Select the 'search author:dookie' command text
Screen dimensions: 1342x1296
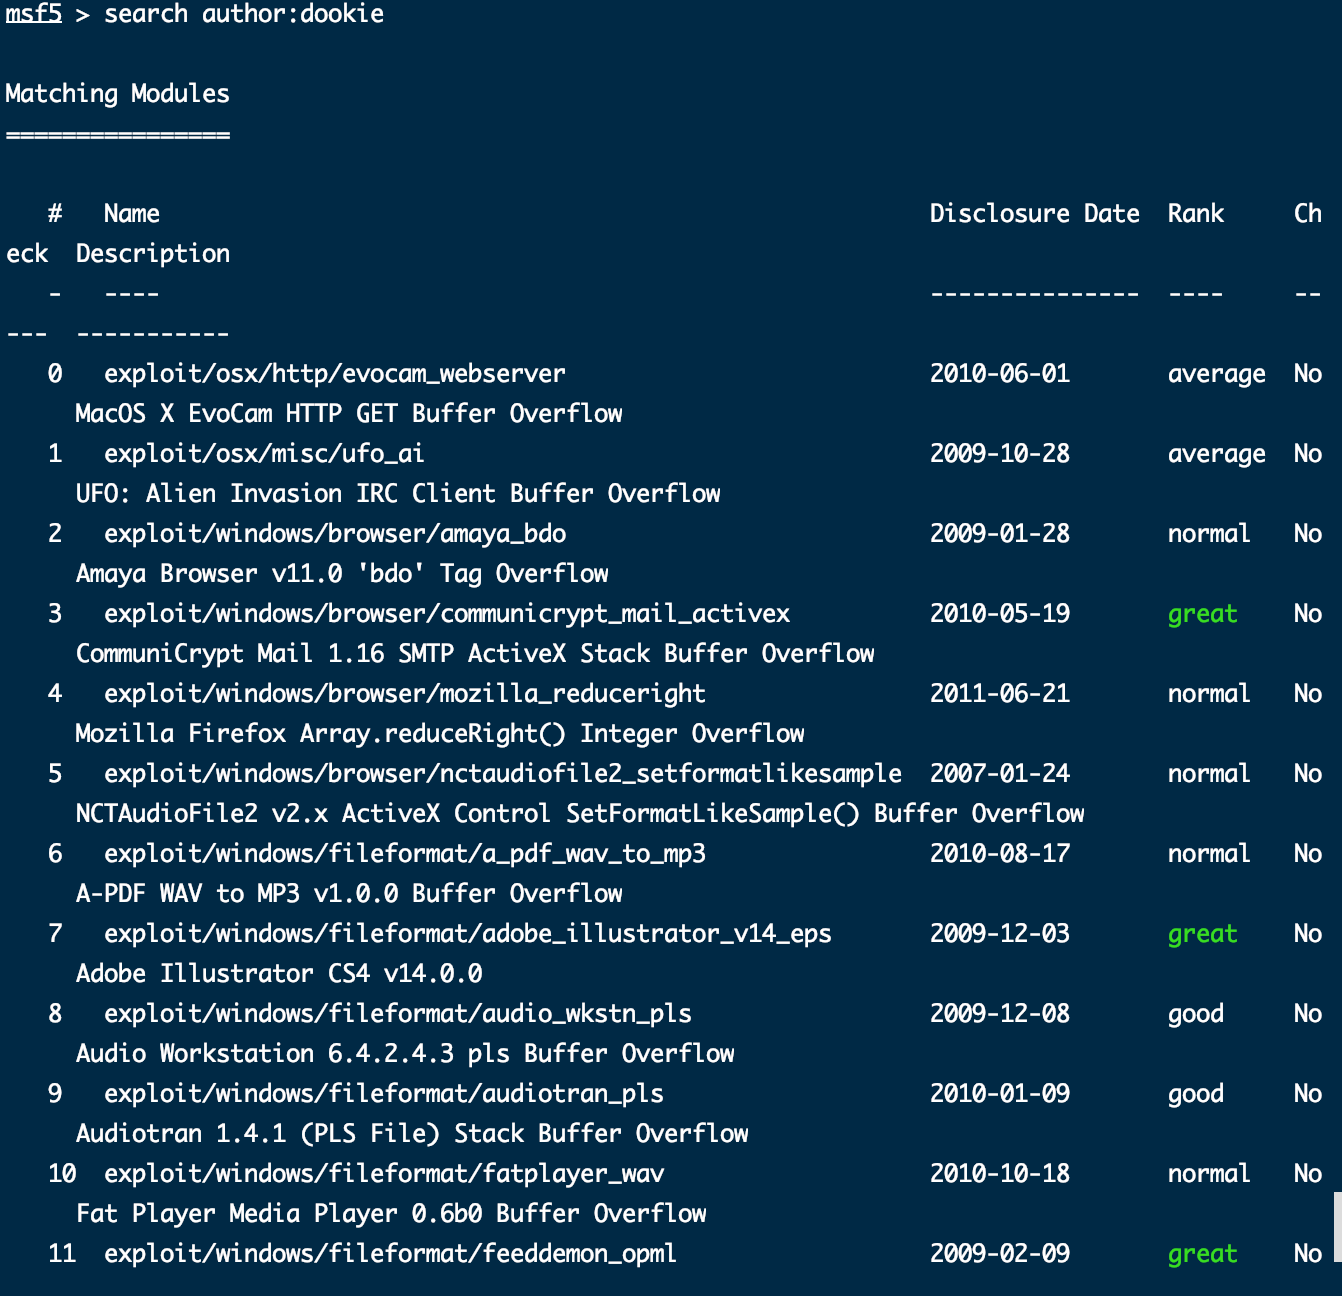pos(244,14)
